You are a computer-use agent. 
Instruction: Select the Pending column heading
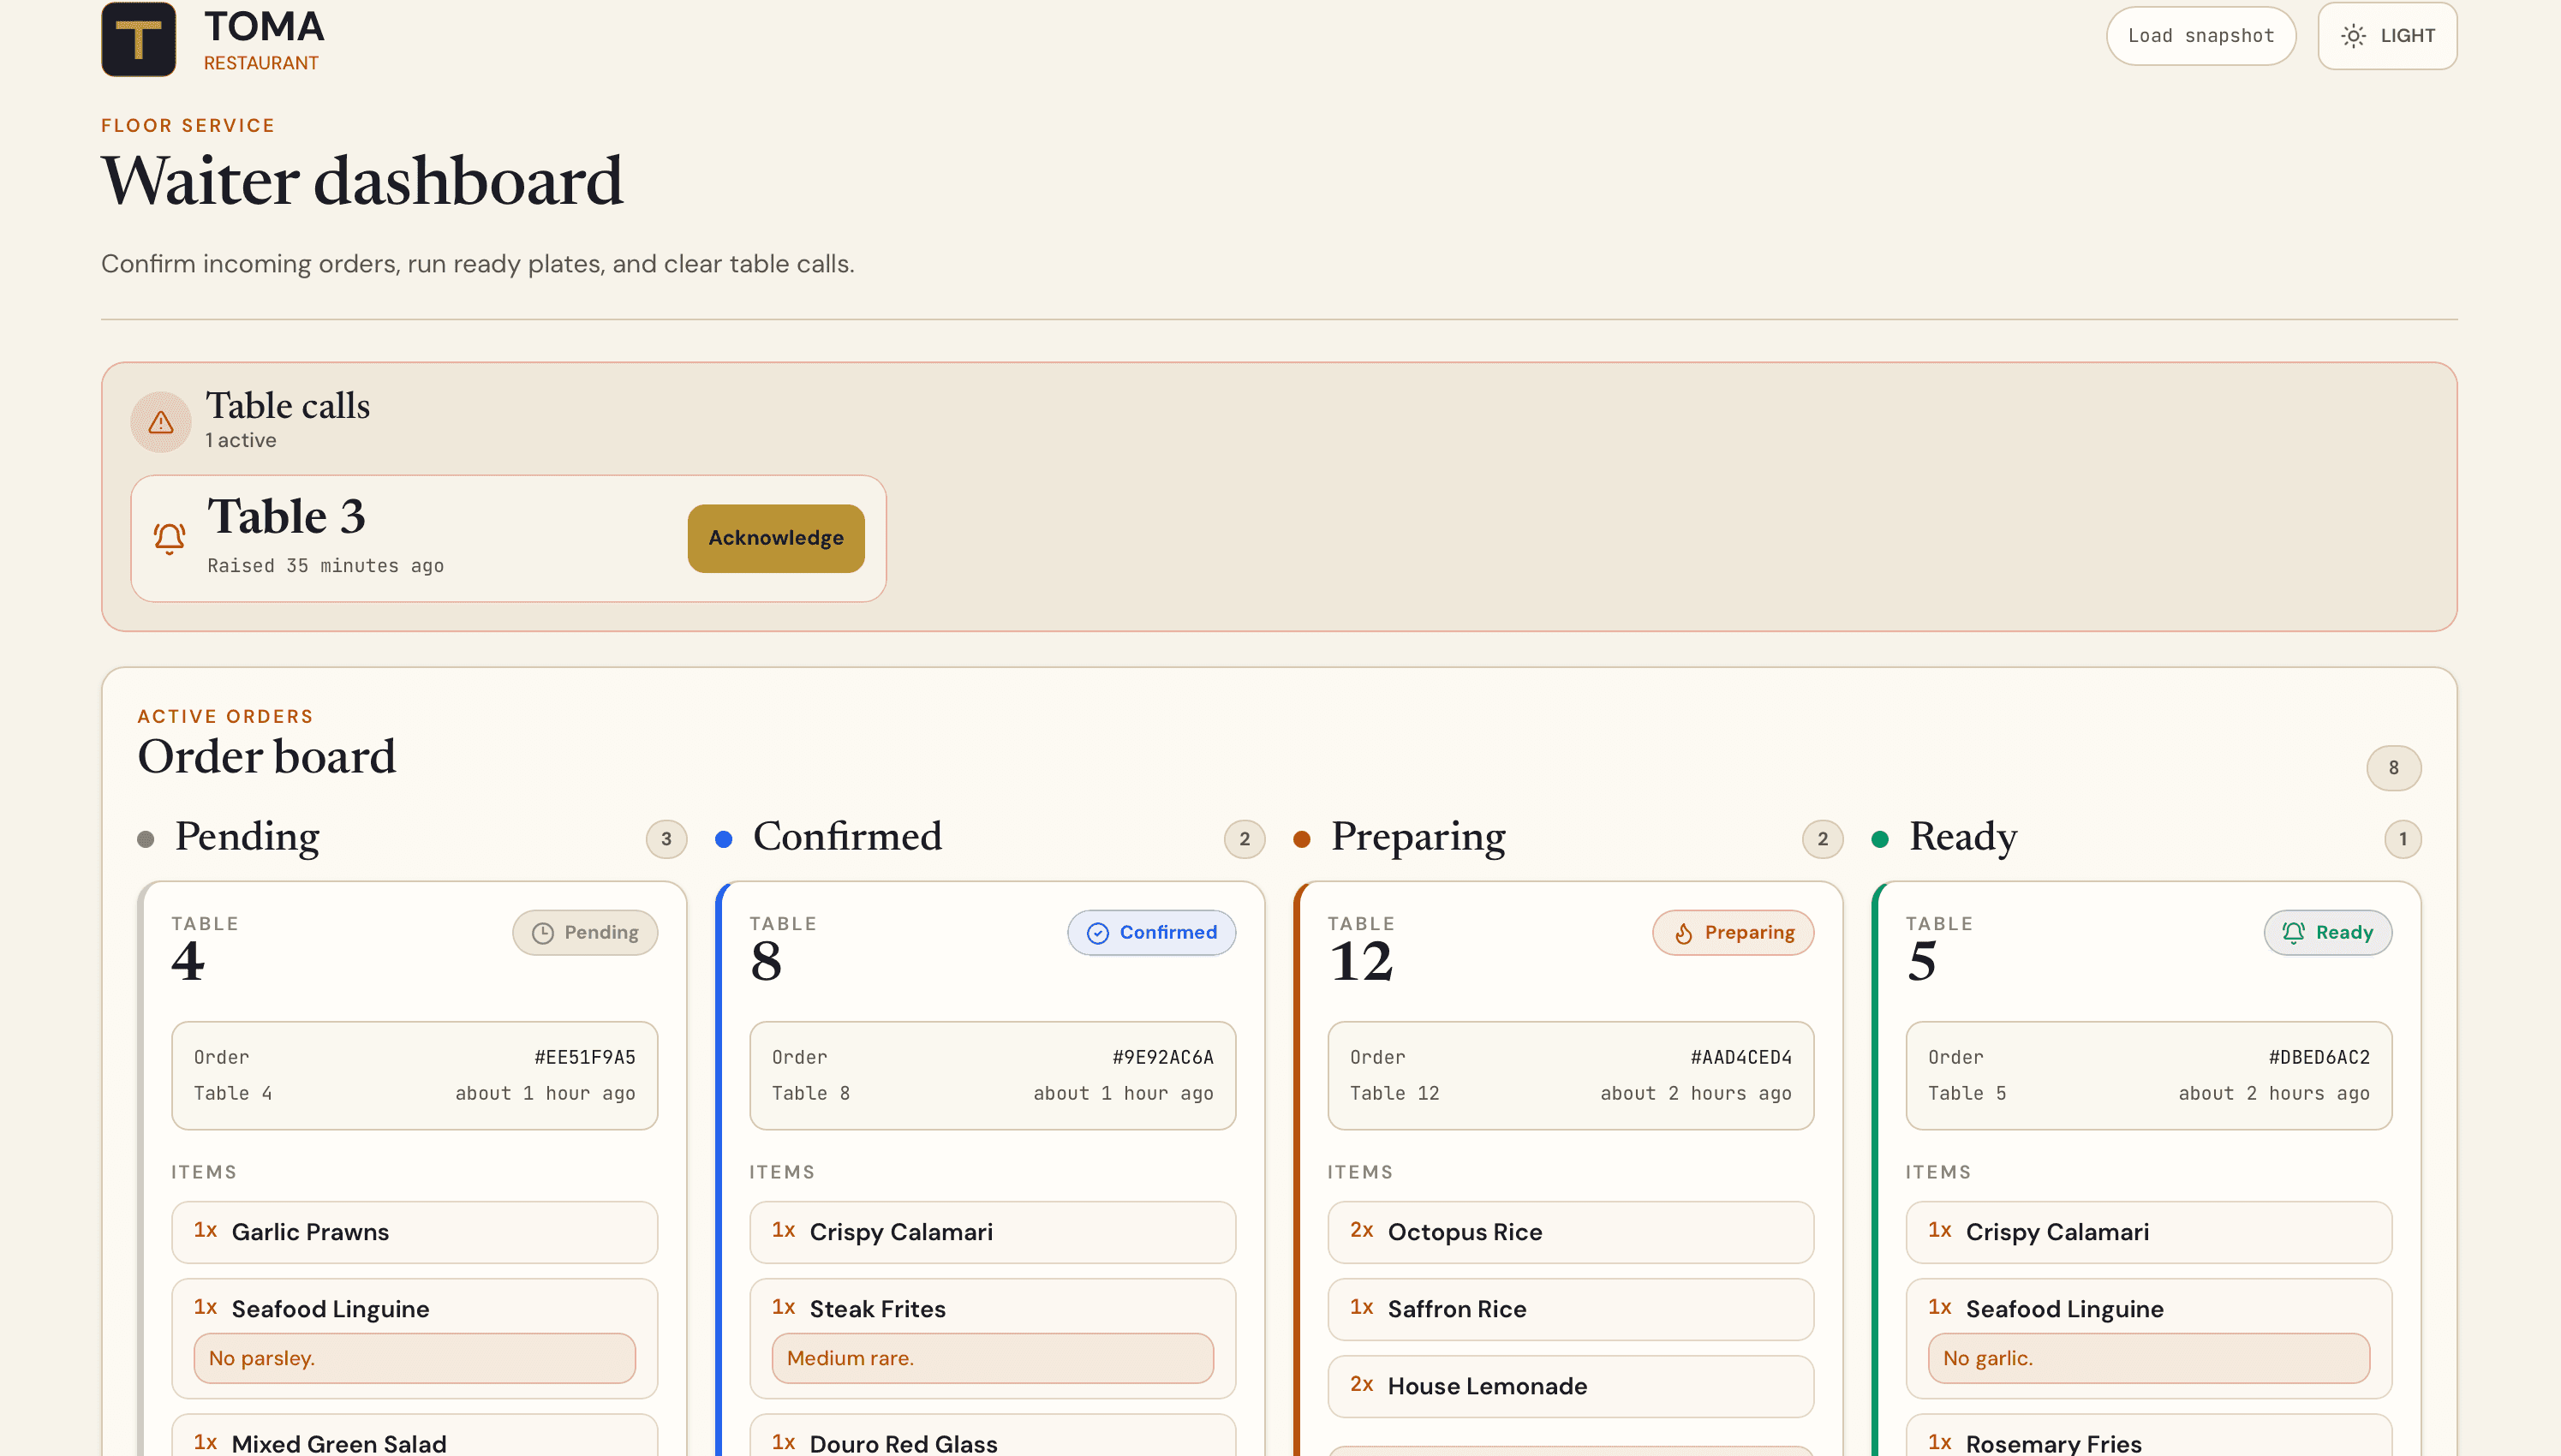click(247, 836)
